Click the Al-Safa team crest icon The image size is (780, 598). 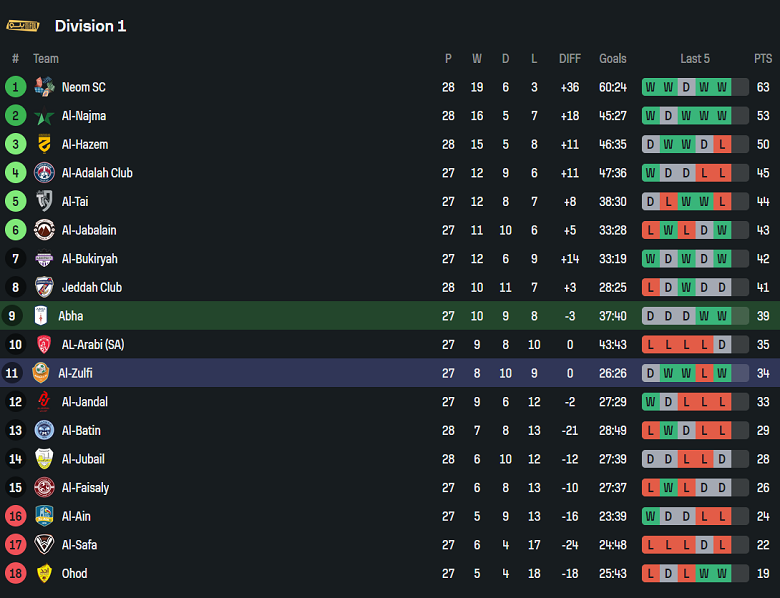coord(44,545)
